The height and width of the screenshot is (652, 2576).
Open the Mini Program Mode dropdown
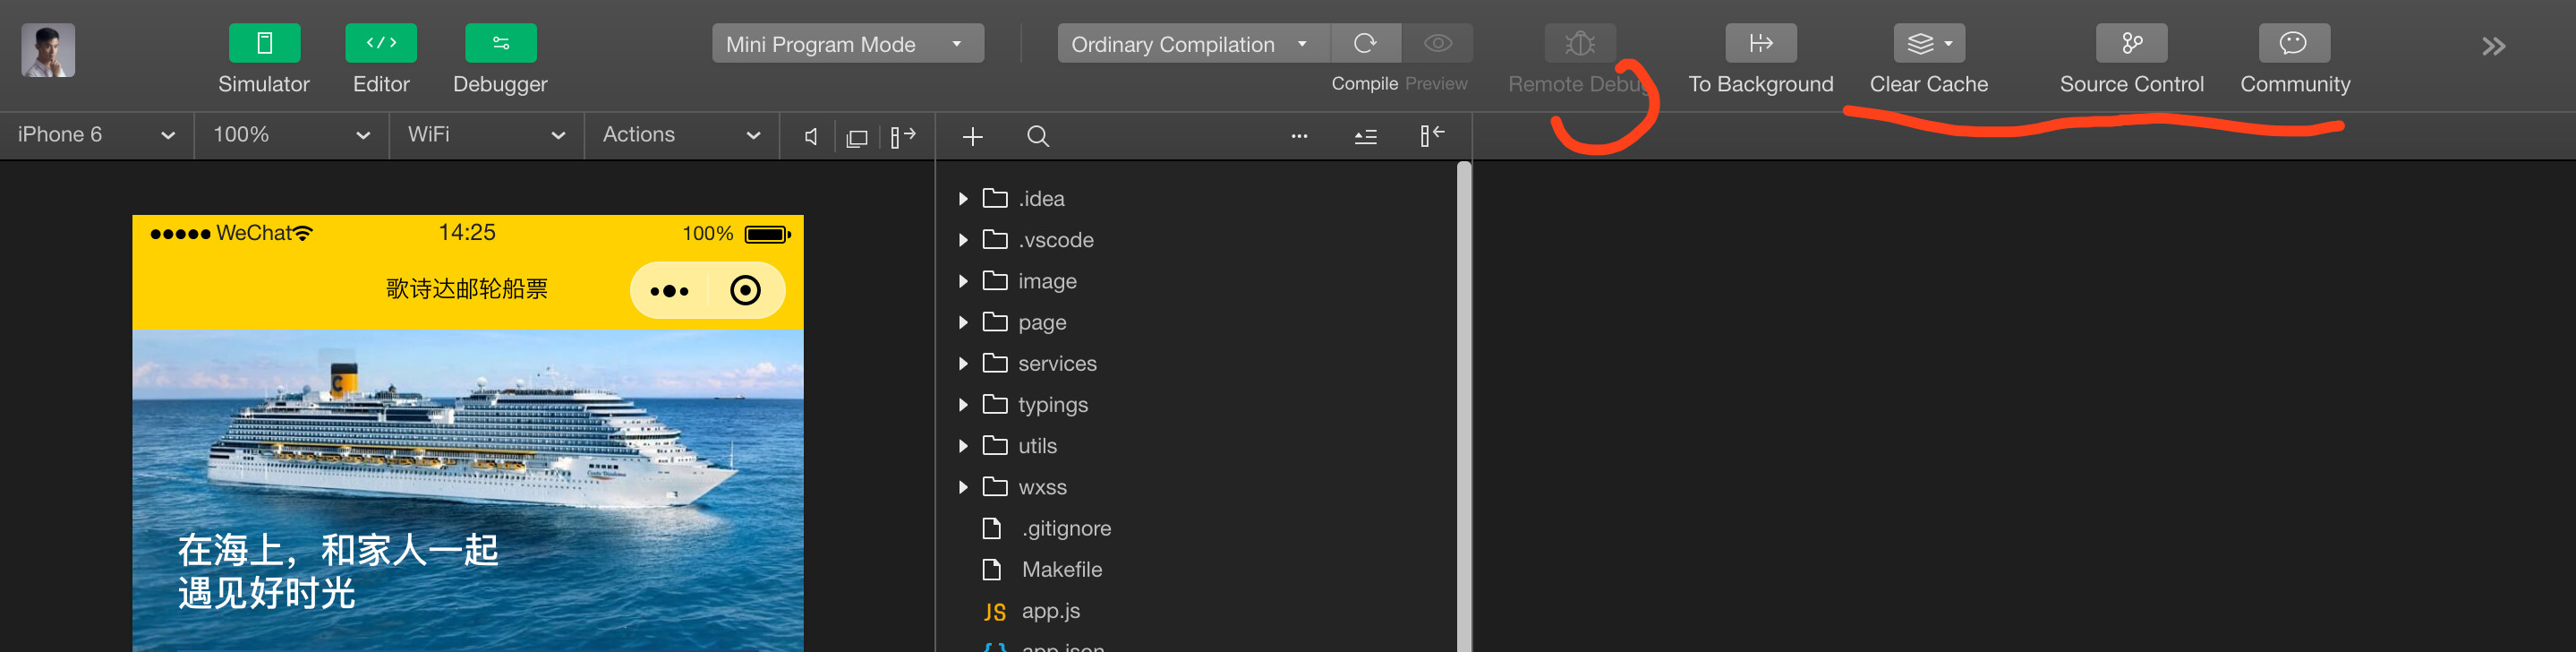pyautogui.click(x=848, y=44)
